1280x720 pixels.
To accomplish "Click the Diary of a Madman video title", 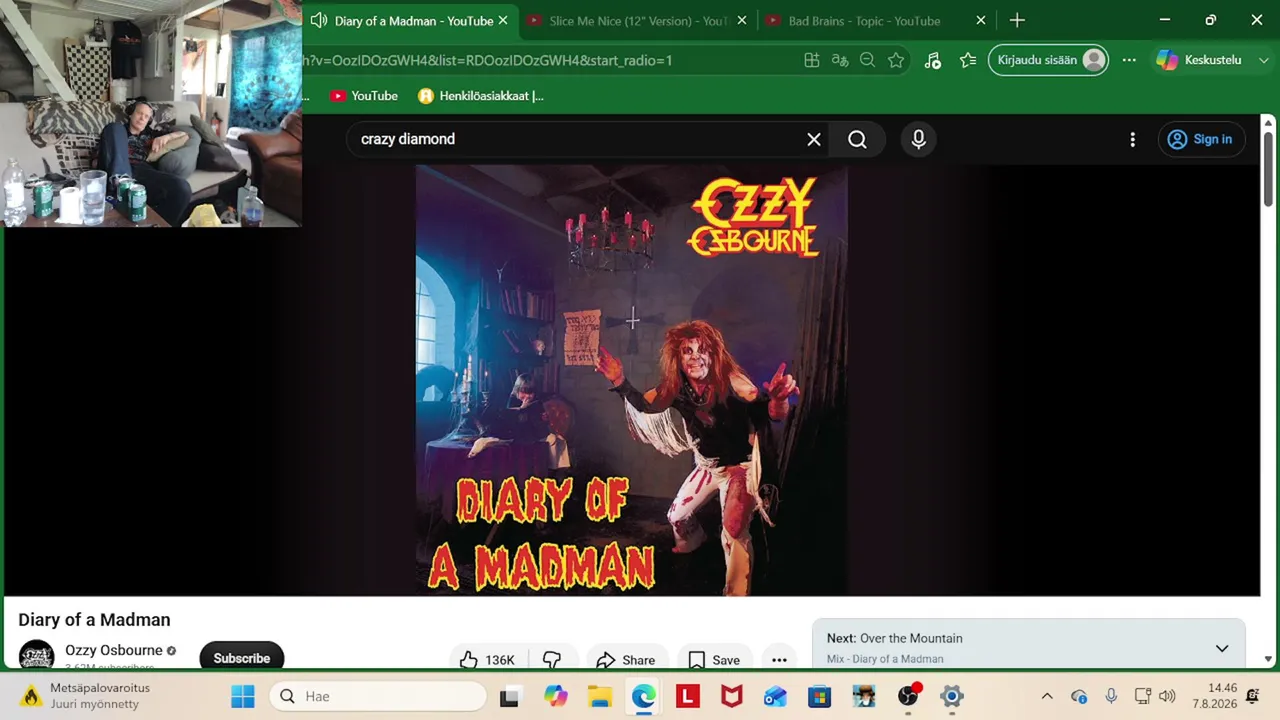I will pos(94,620).
